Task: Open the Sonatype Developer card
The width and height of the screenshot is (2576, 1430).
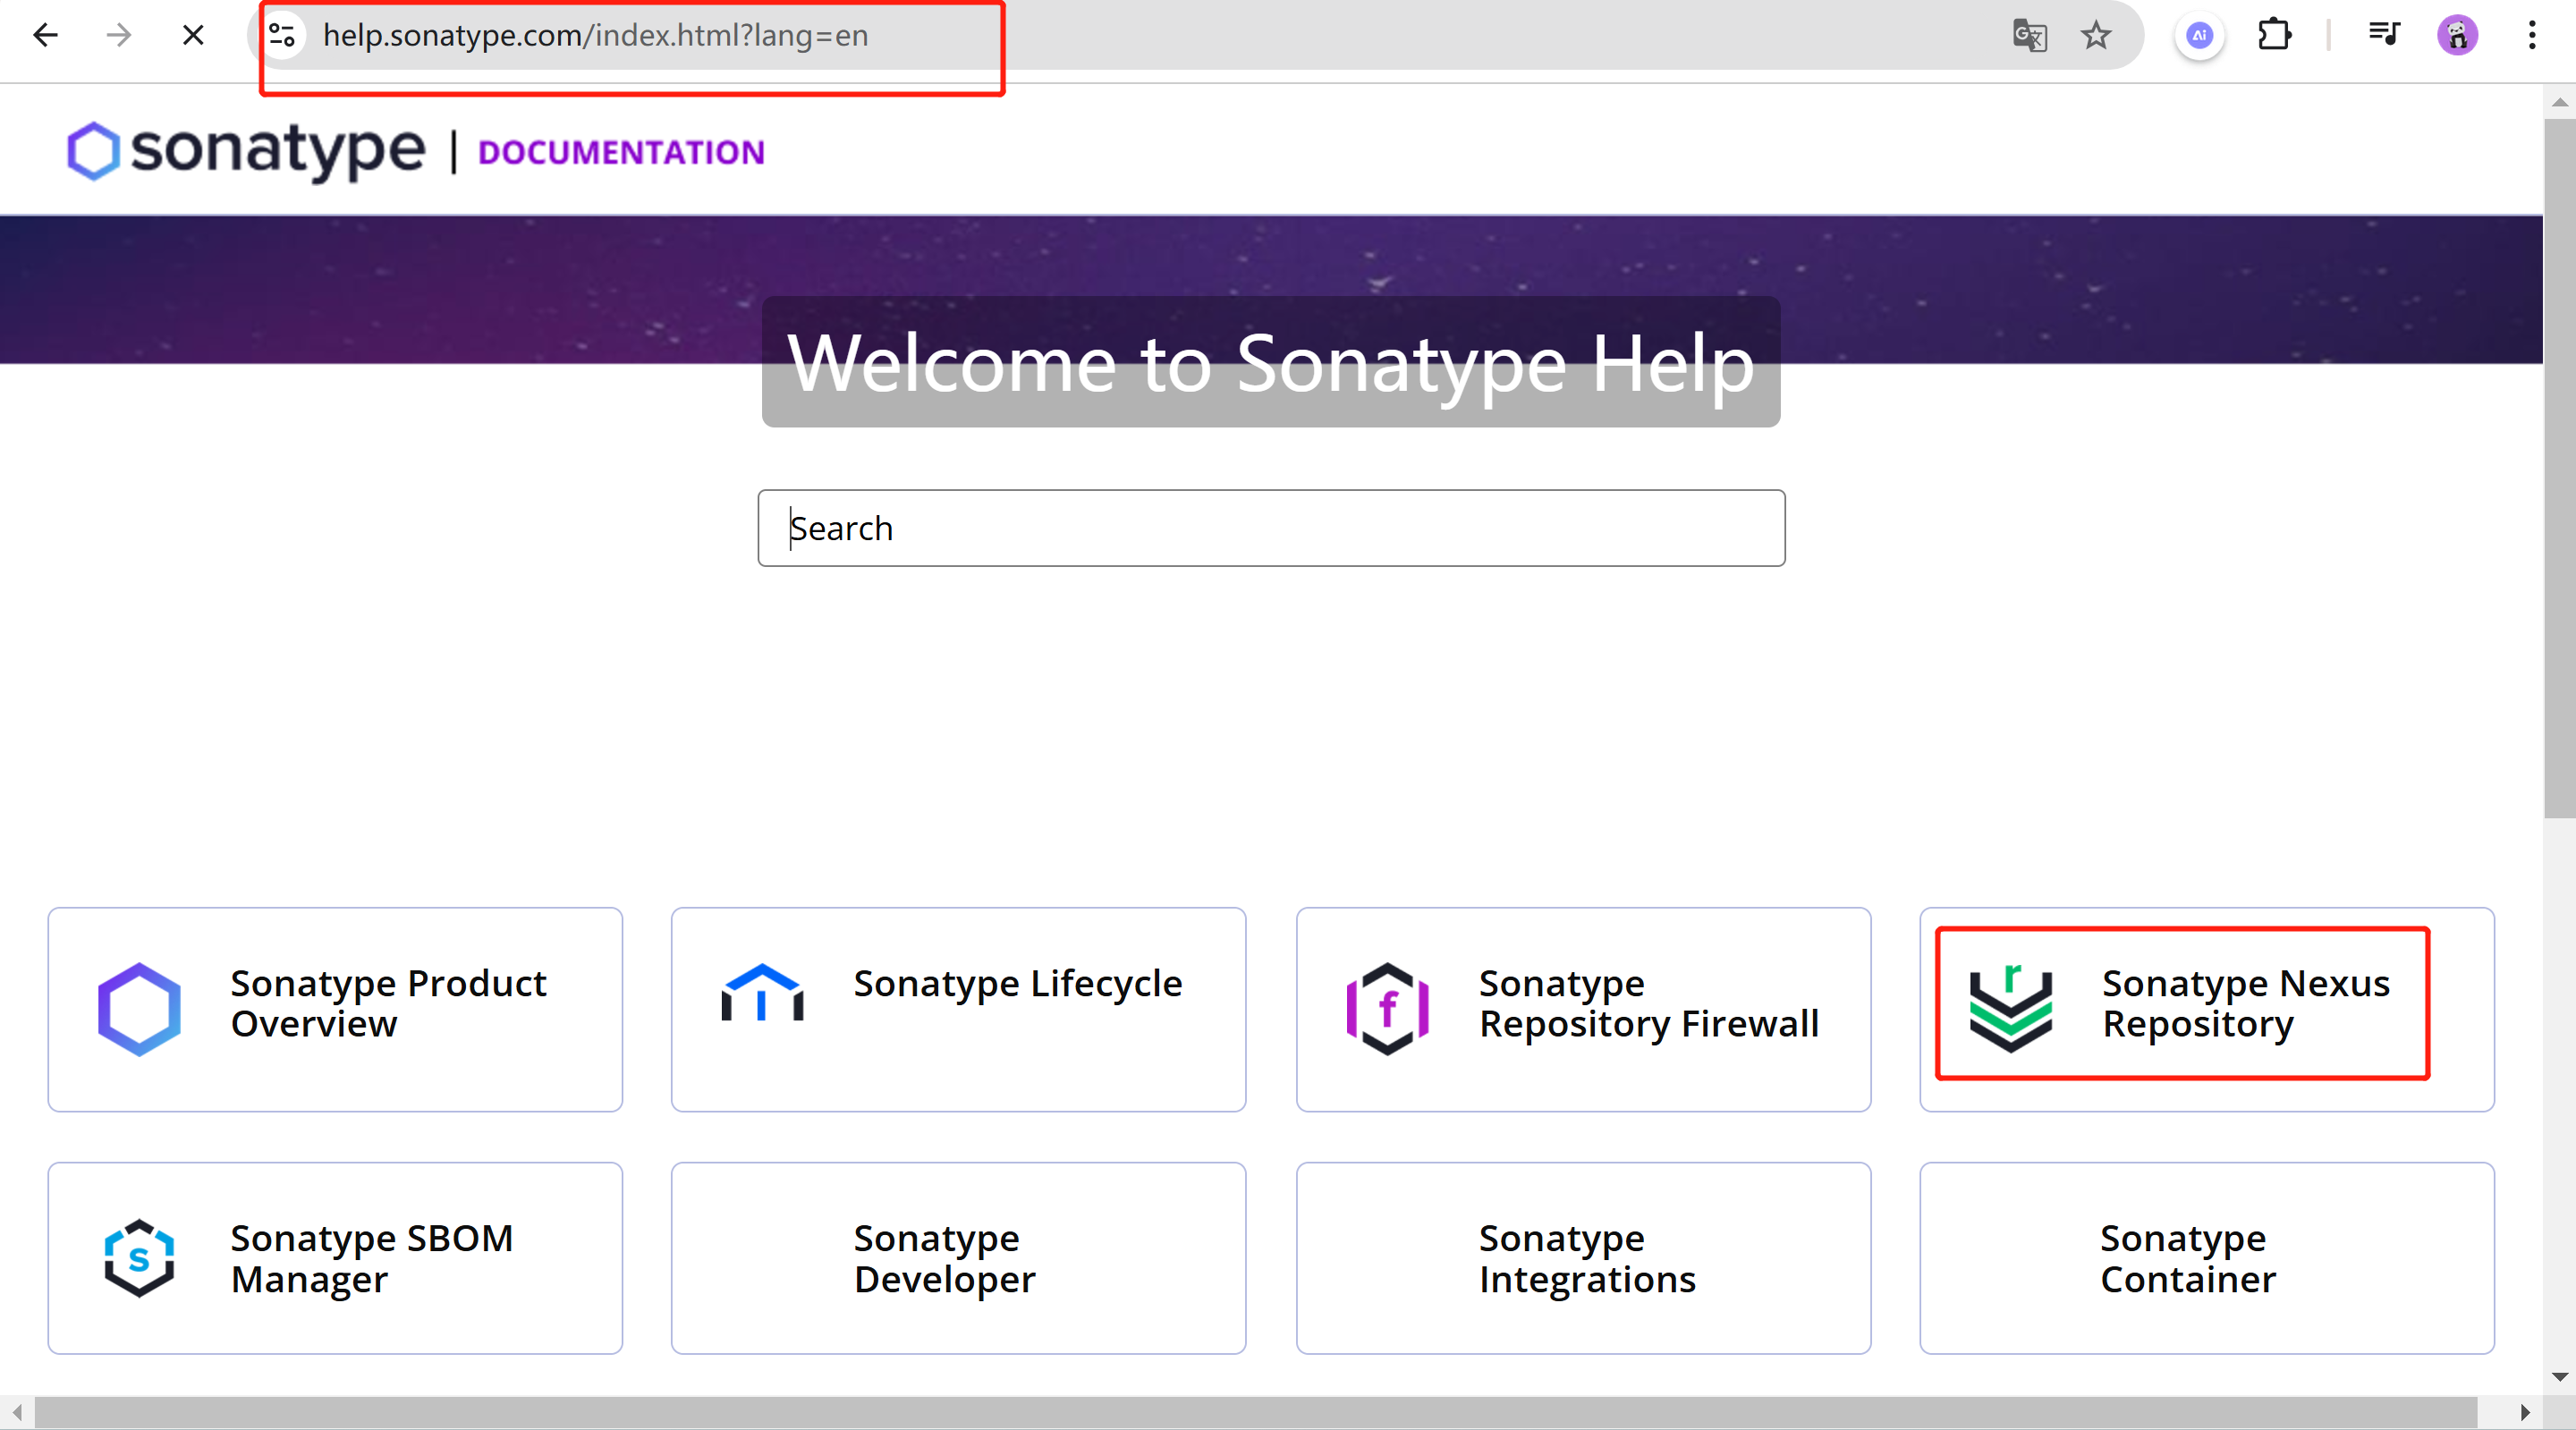Action: click(958, 1258)
